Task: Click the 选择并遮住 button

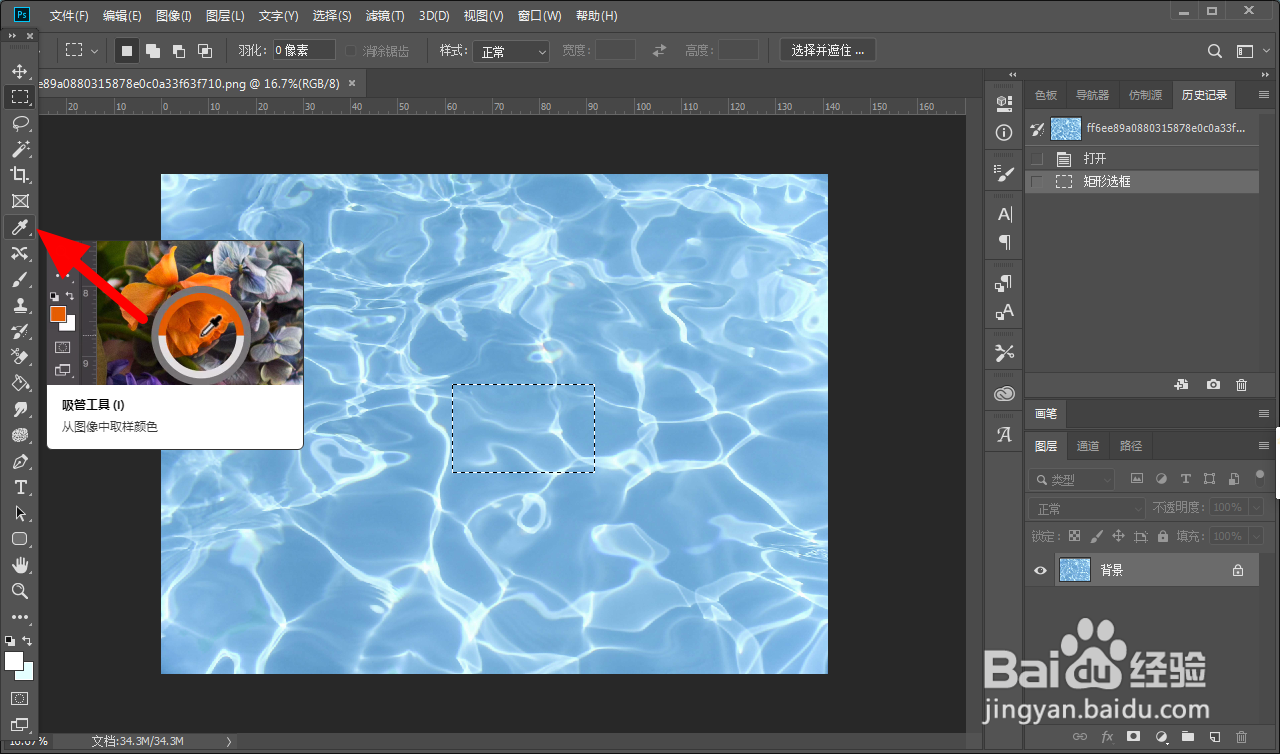Action: pos(828,50)
